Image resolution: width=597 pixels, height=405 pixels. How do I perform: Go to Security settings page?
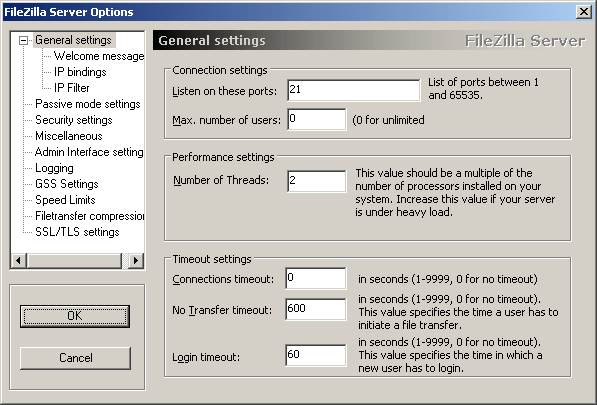coord(73,120)
